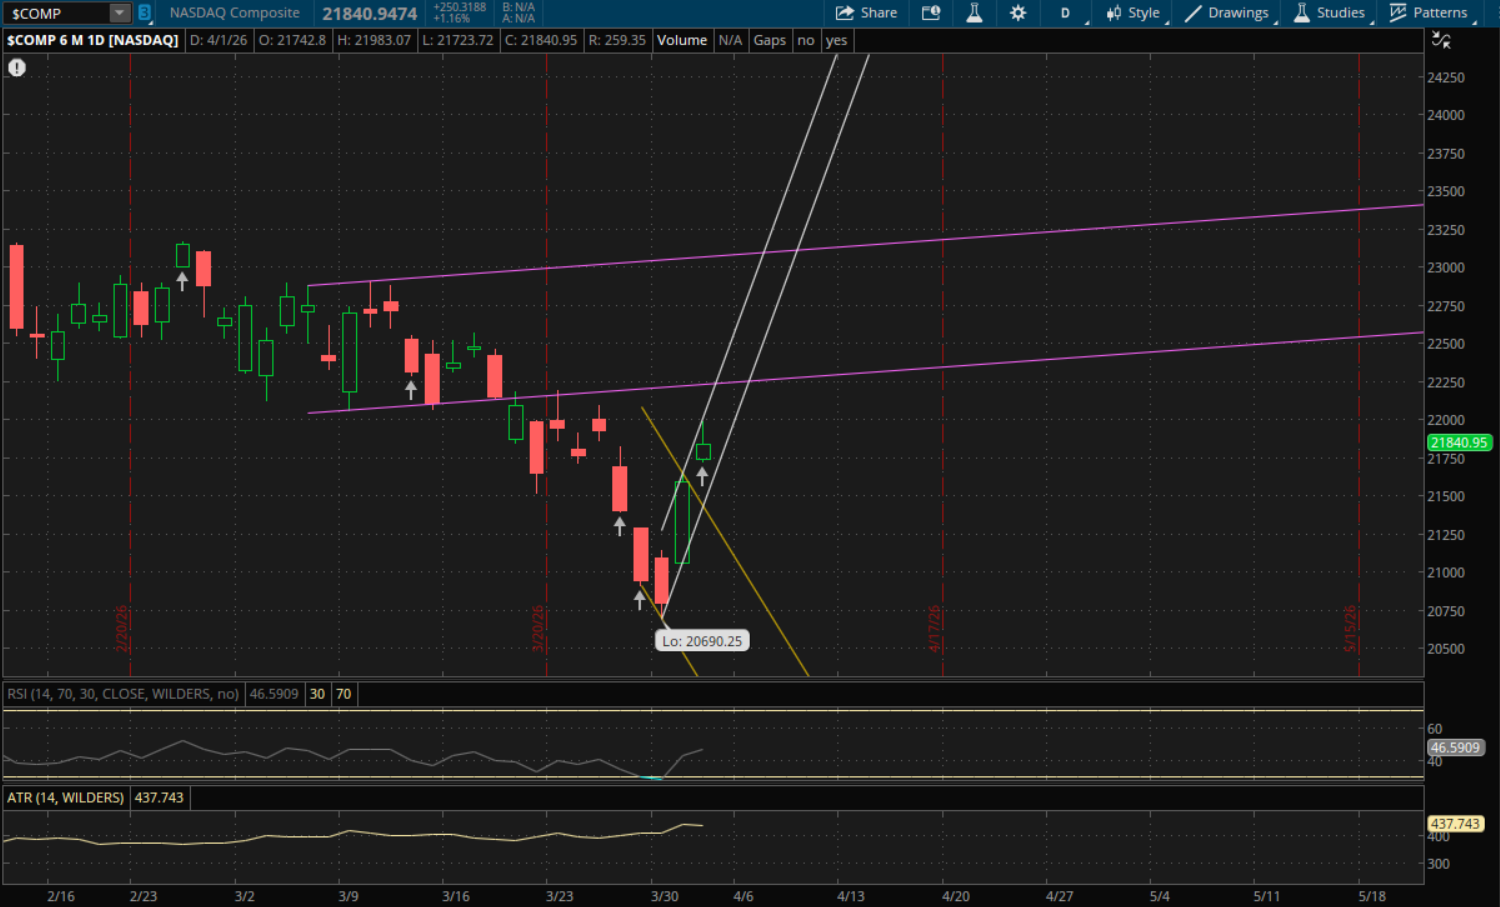Expand the $COMP symbol dropdown arrow
Screen dimensions: 1500x907
pos(119,13)
